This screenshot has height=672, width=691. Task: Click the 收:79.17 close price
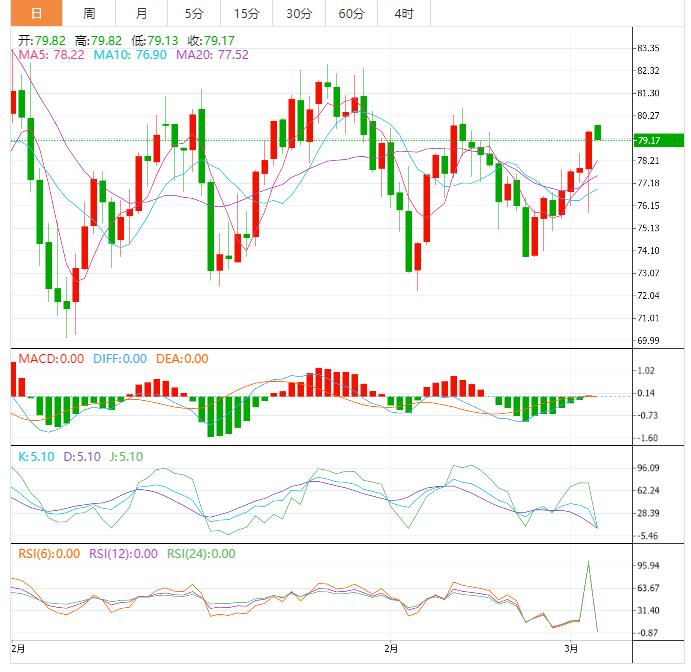pyautogui.click(x=211, y=41)
